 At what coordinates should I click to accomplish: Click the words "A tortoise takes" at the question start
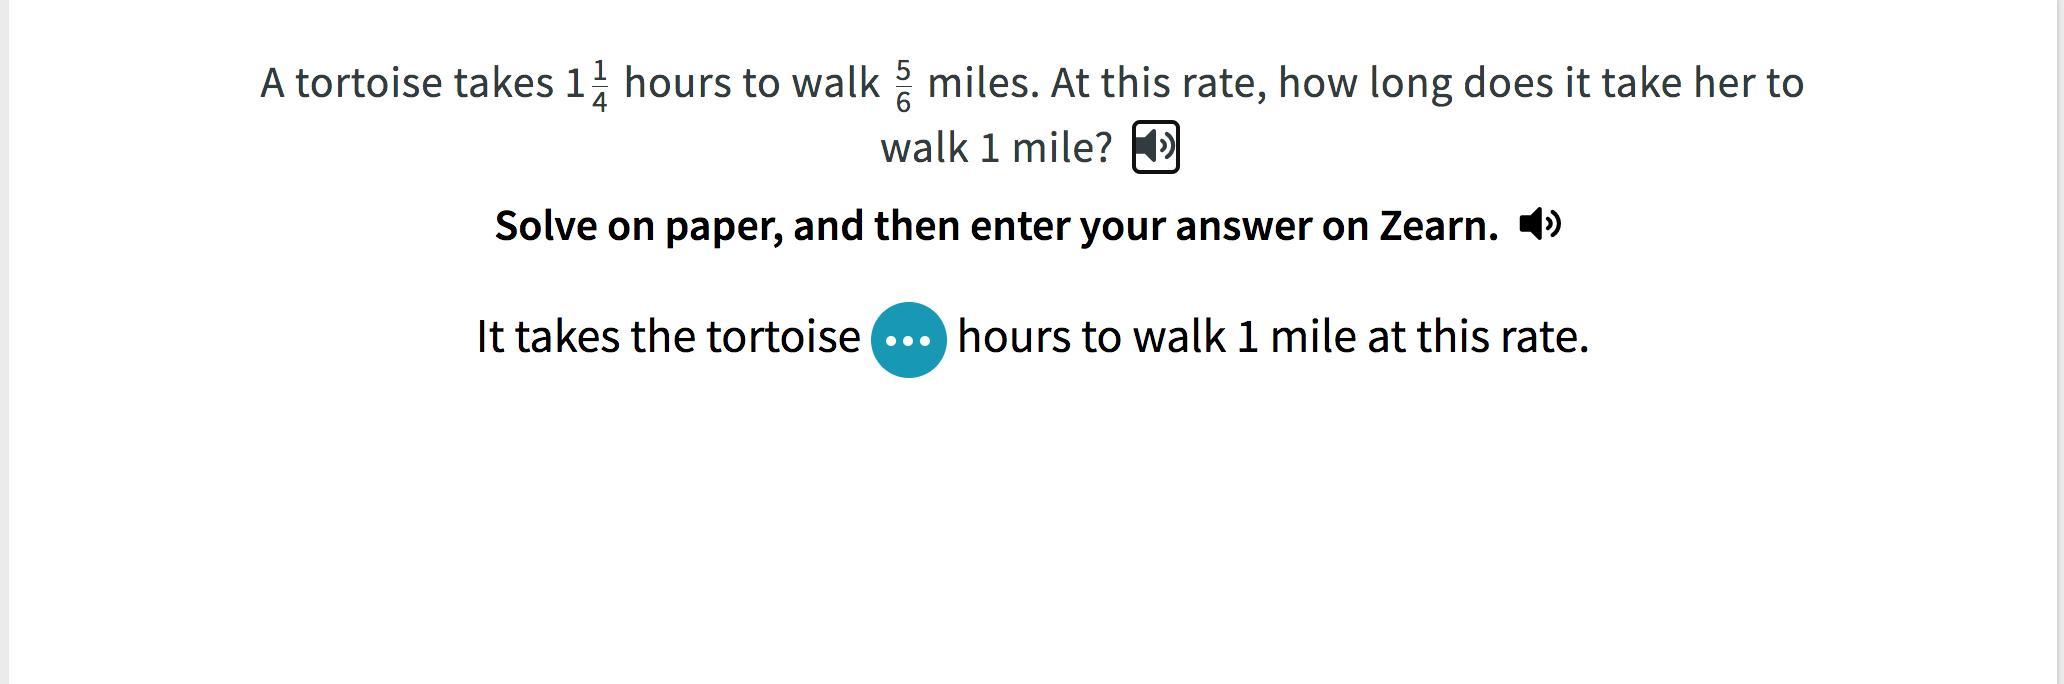coord(407,83)
